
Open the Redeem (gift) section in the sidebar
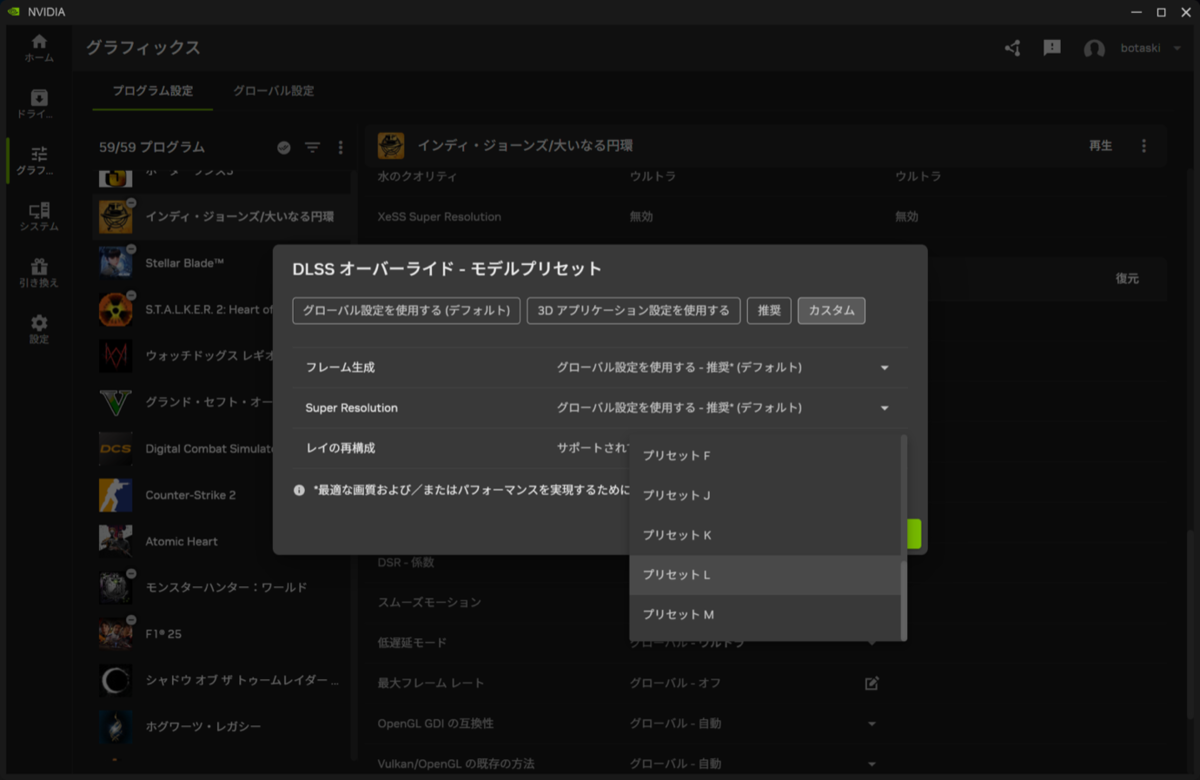pos(38,274)
